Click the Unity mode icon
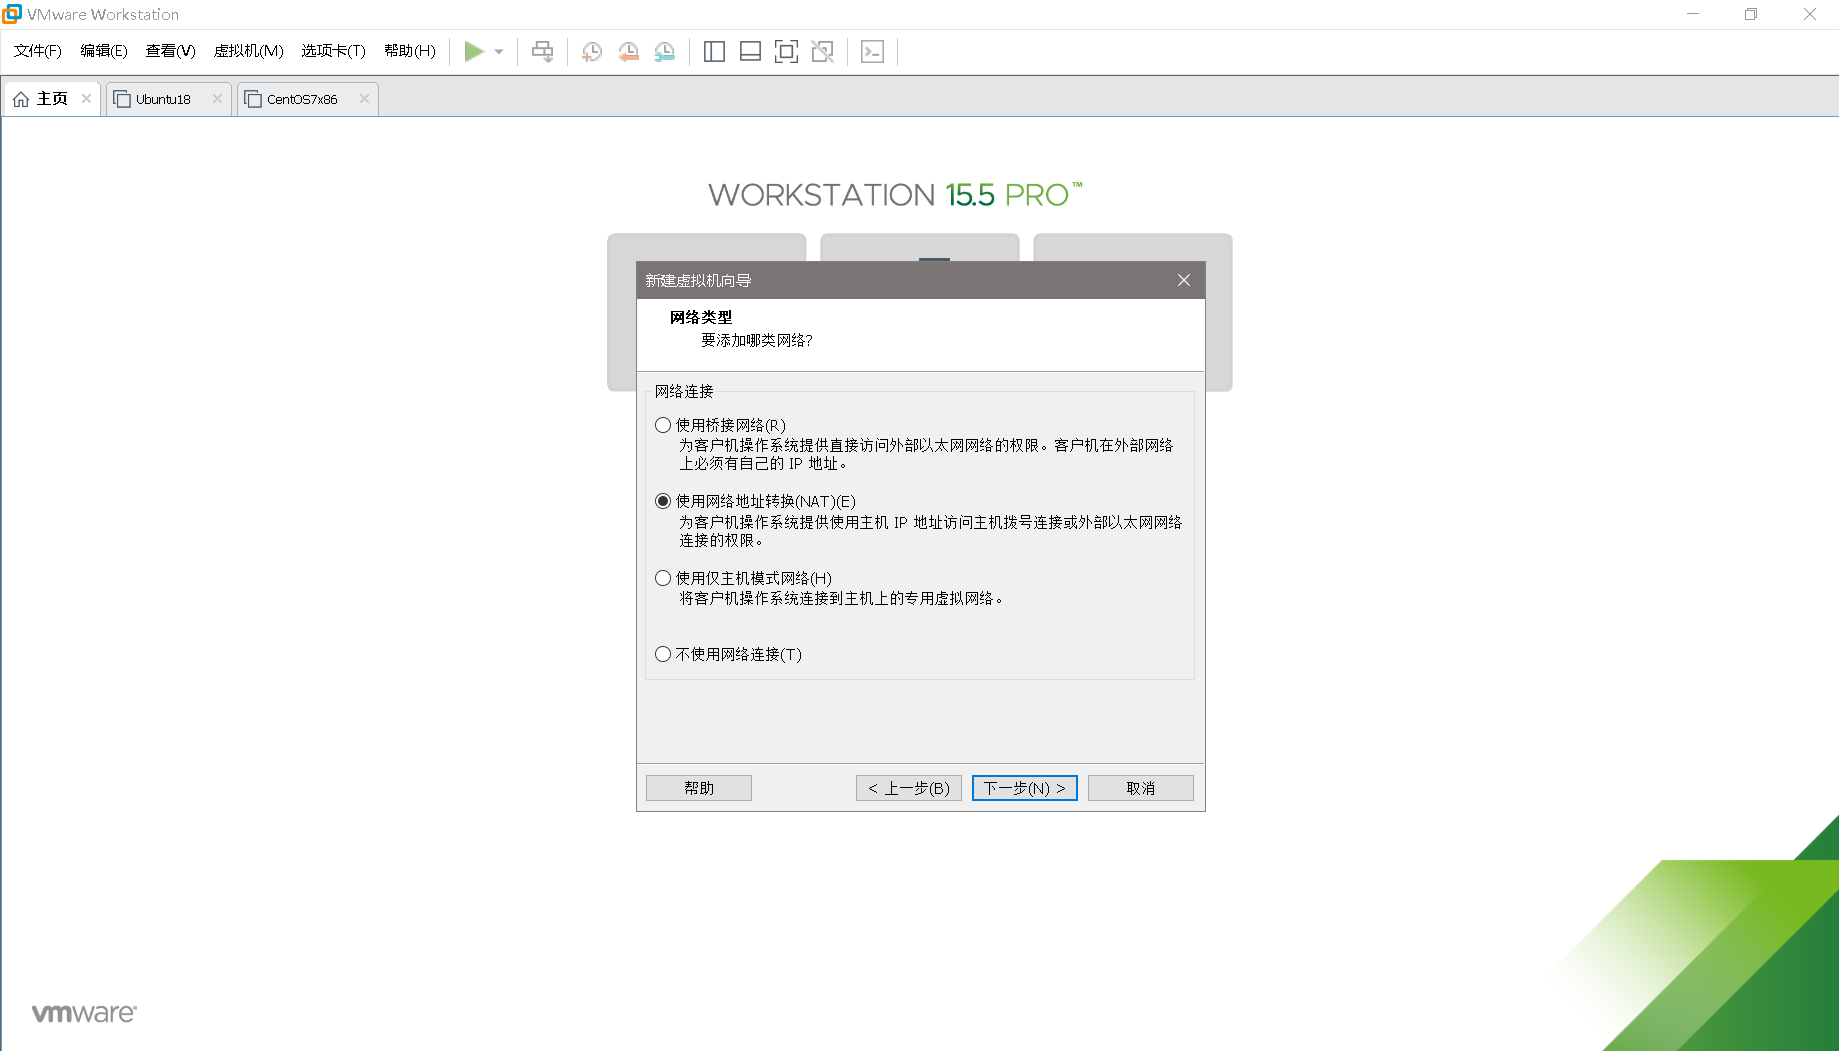Image resolution: width=1839 pixels, height=1051 pixels. coord(822,52)
